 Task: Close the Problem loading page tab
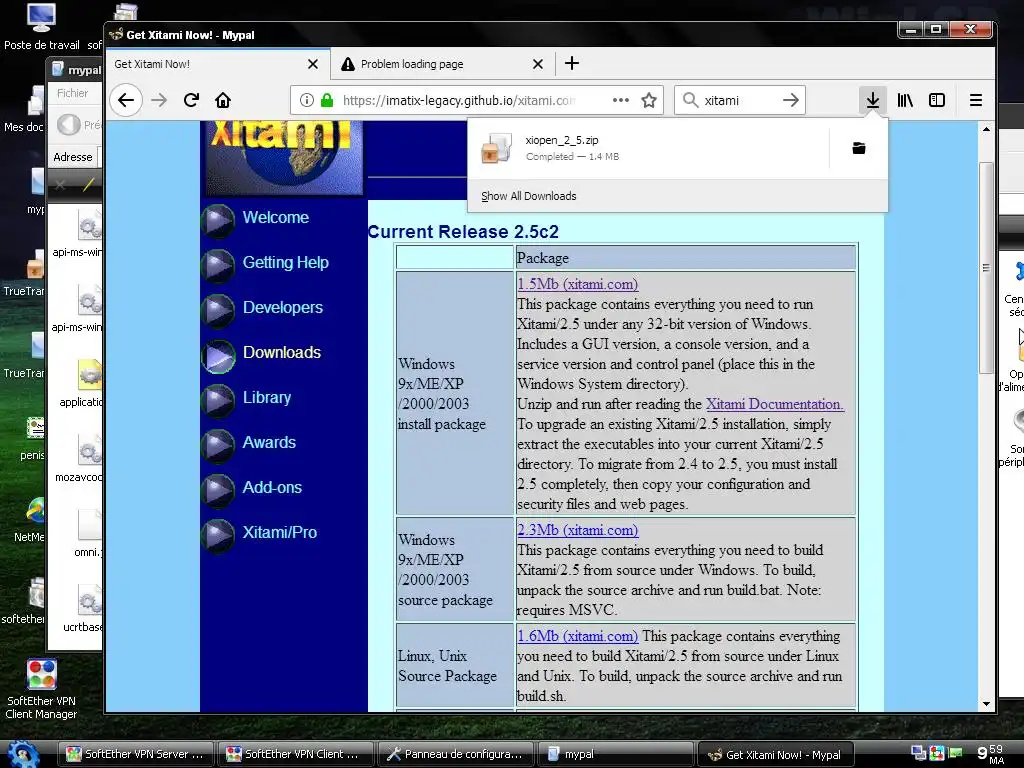coord(537,64)
